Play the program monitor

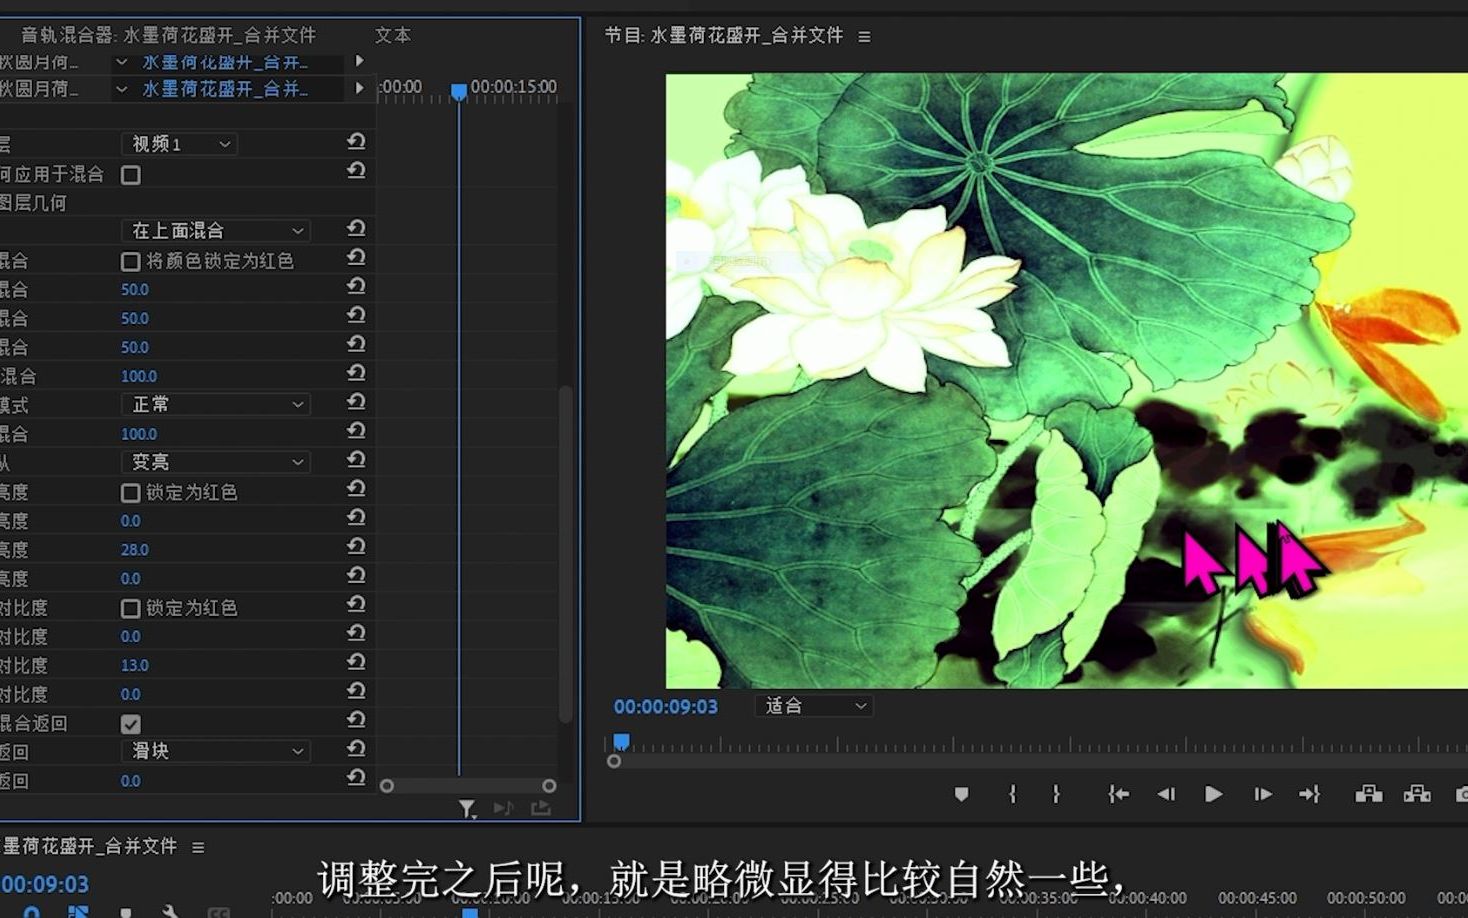[1213, 794]
